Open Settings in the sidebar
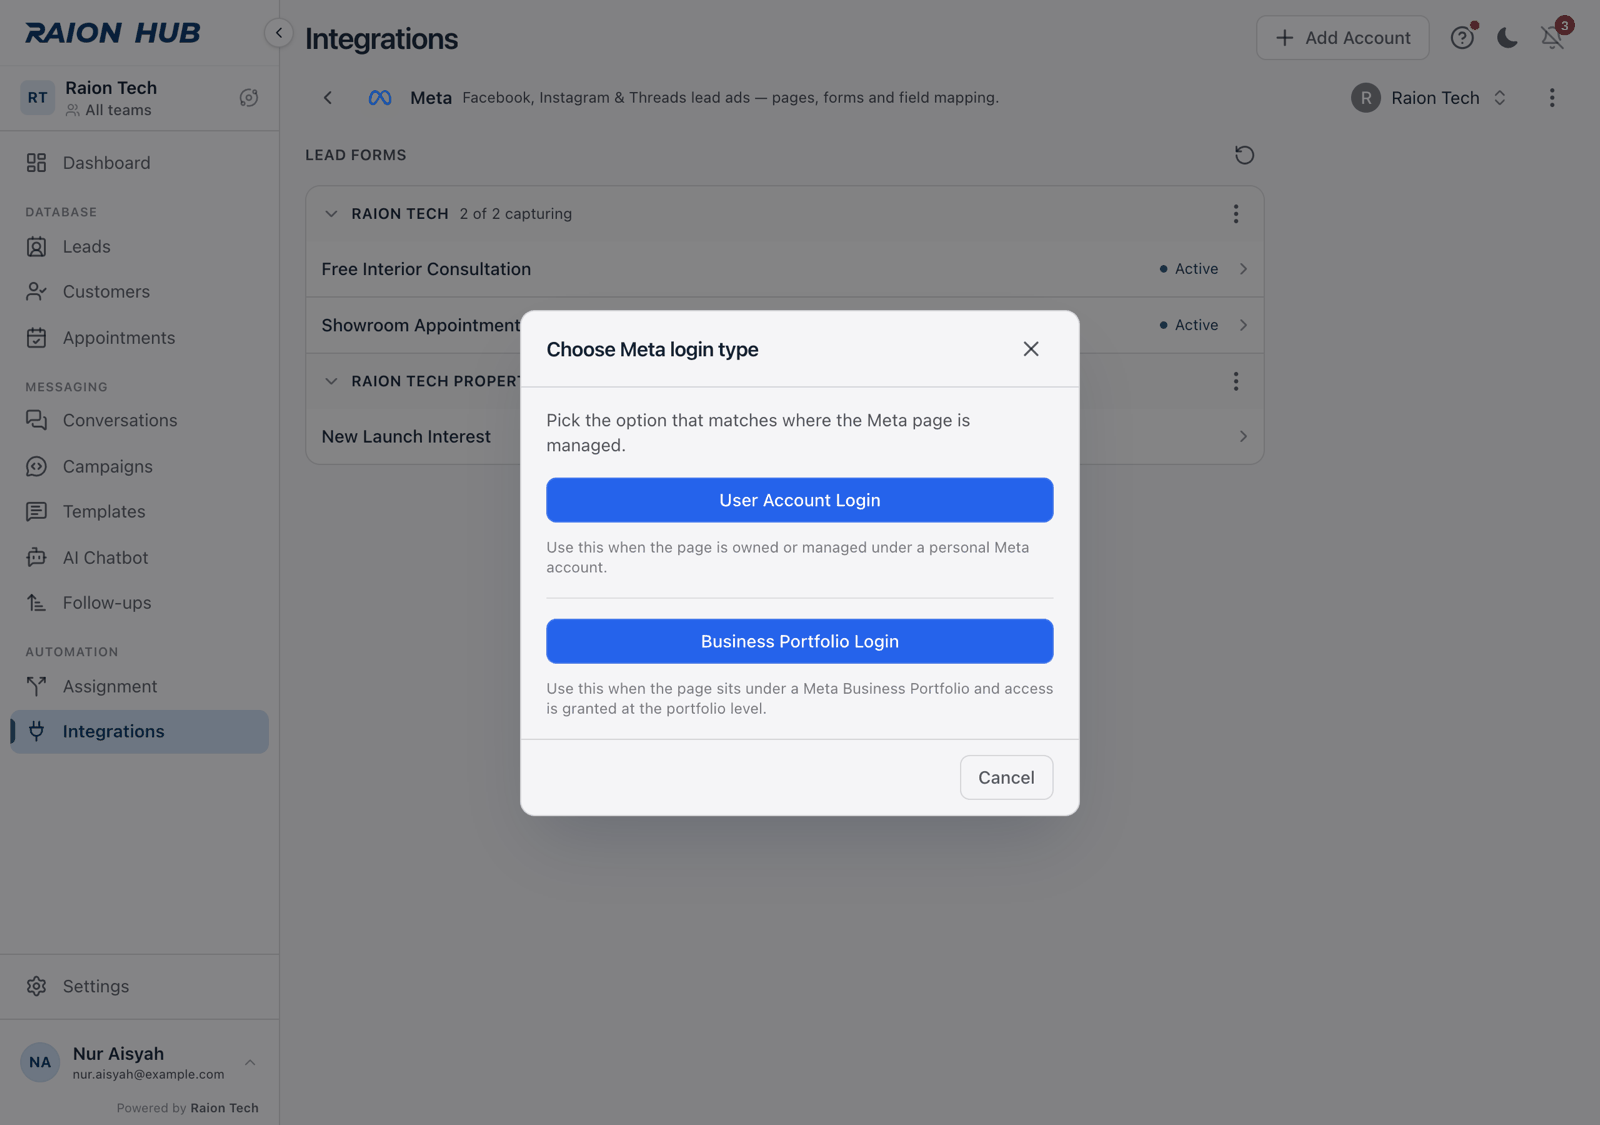1600x1125 pixels. click(x=139, y=987)
